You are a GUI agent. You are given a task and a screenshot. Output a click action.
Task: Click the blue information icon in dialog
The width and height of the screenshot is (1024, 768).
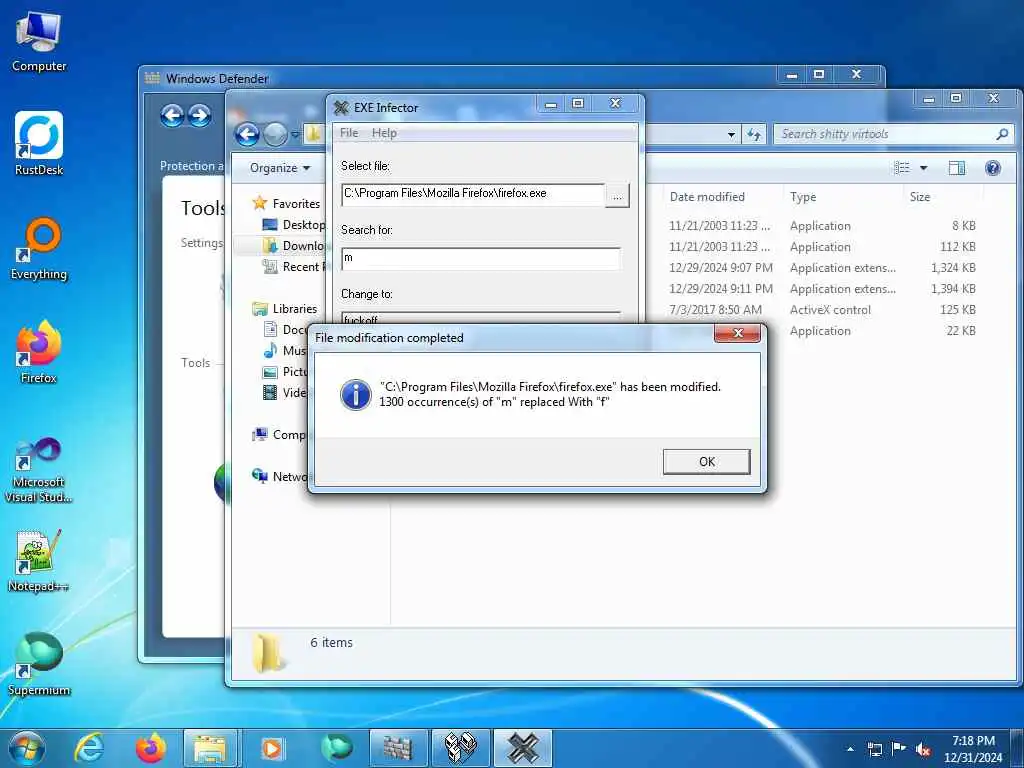356,395
